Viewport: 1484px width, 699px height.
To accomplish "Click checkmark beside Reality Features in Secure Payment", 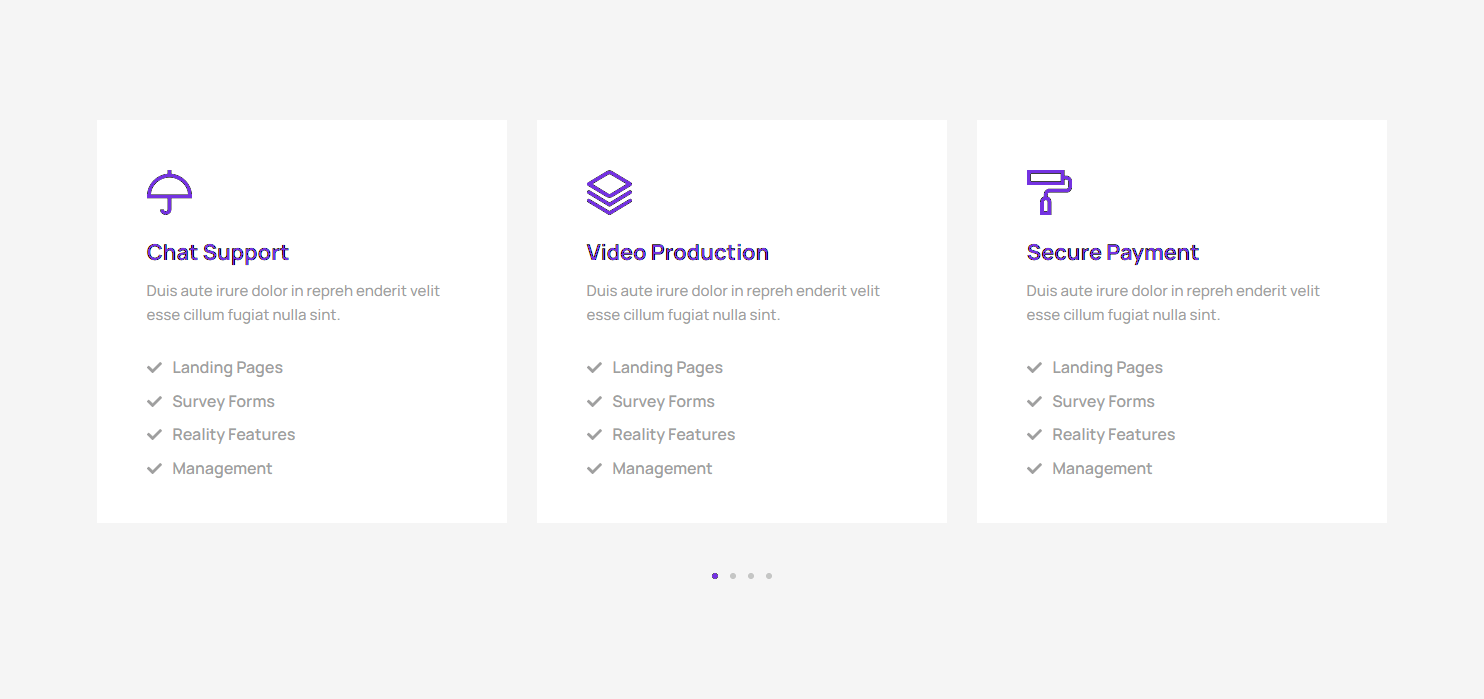I will click(1035, 435).
